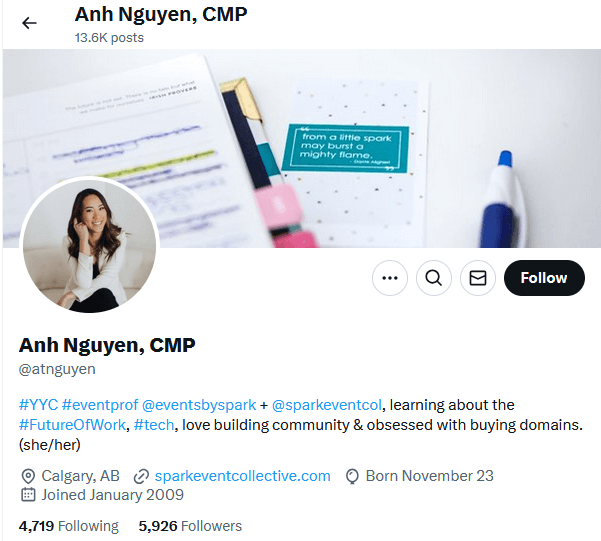Click the birthday balloon icon

click(x=352, y=477)
